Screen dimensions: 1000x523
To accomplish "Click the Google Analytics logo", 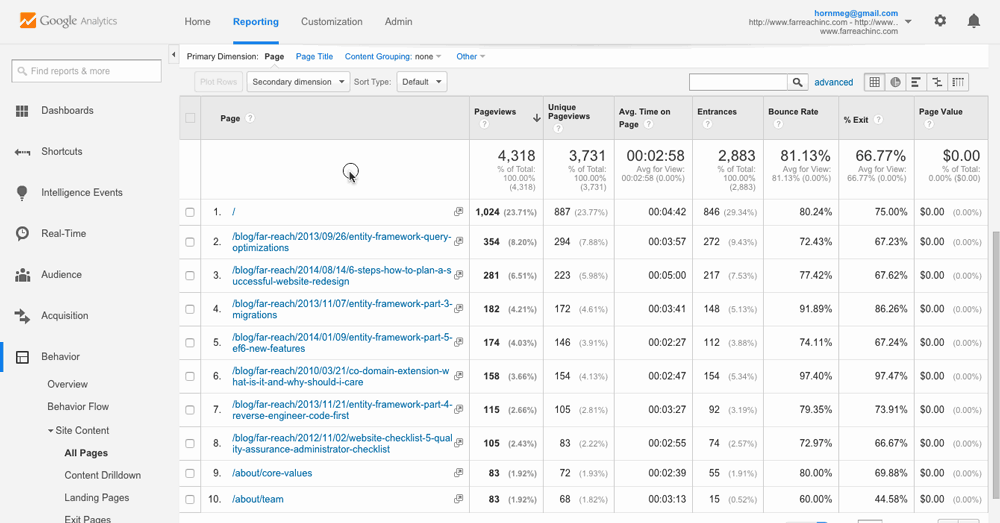I will [68, 20].
